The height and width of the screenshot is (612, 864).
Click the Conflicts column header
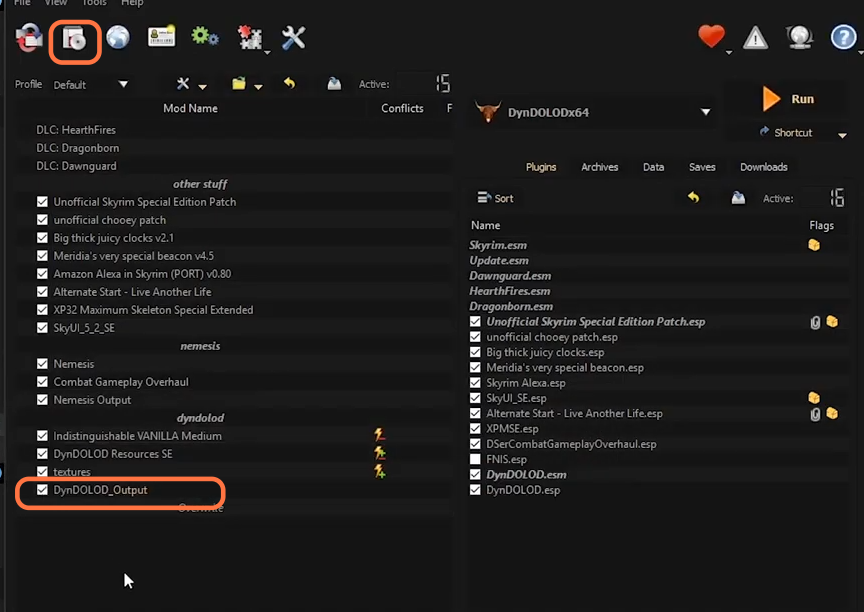(x=402, y=109)
